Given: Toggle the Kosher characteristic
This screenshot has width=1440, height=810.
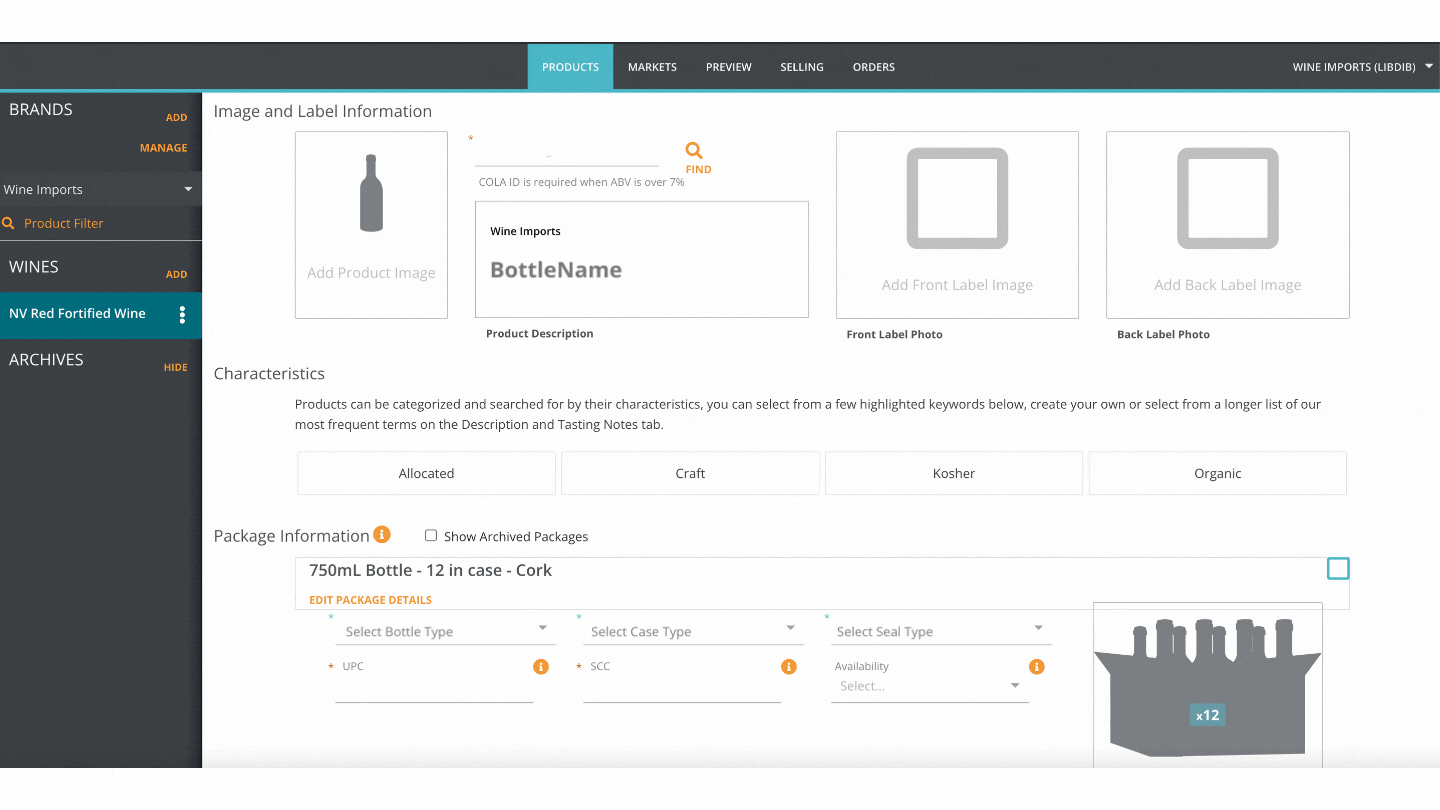Looking at the screenshot, I should click(953, 472).
